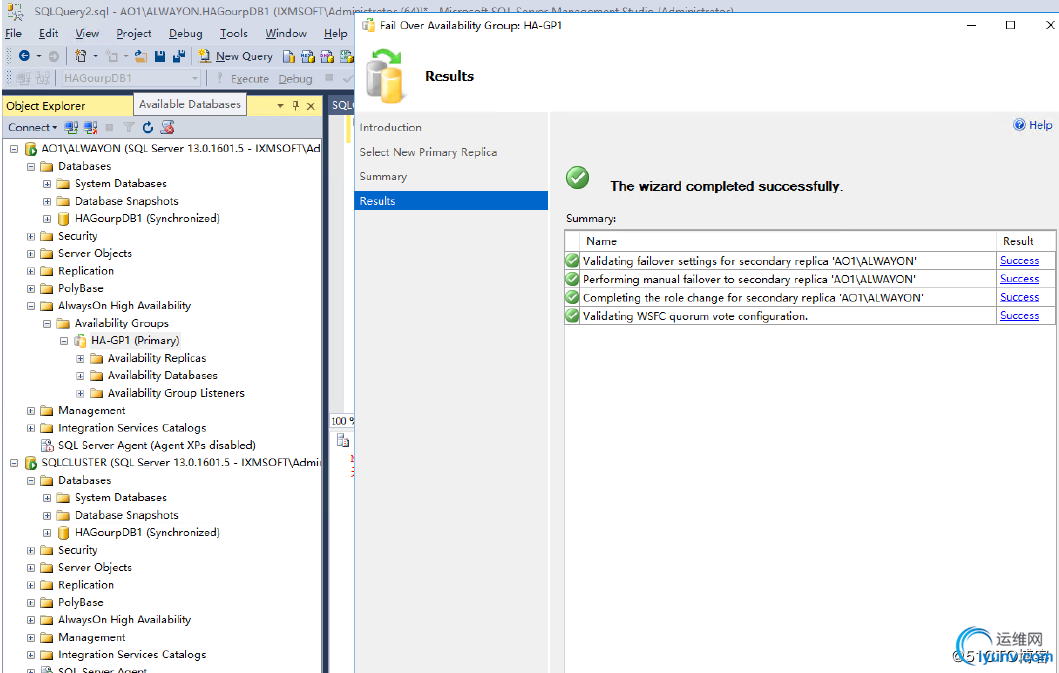Click the SQL Server Agent (Agent XPs disabled) icon
The image size is (1059, 673).
pos(47,445)
